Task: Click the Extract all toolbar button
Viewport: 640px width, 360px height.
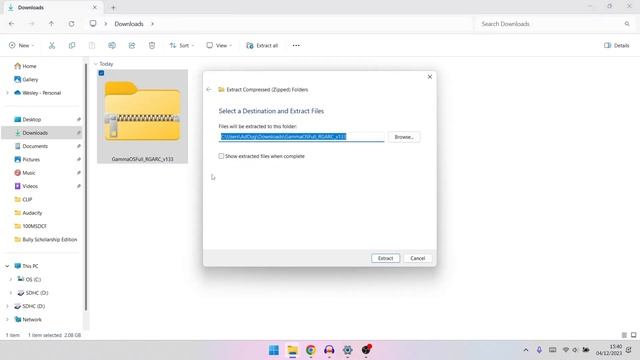Action: click(x=262, y=45)
